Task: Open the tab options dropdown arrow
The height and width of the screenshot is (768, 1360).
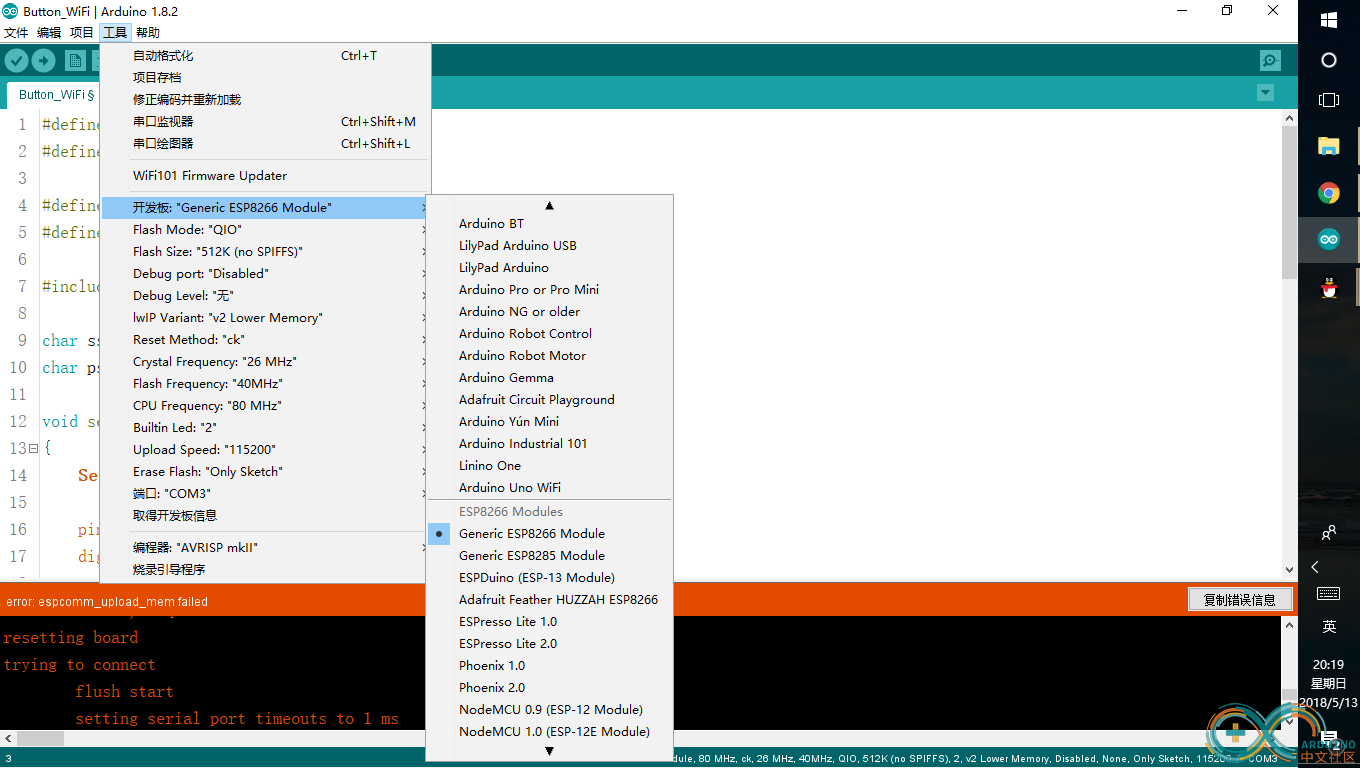Action: 1265,93
